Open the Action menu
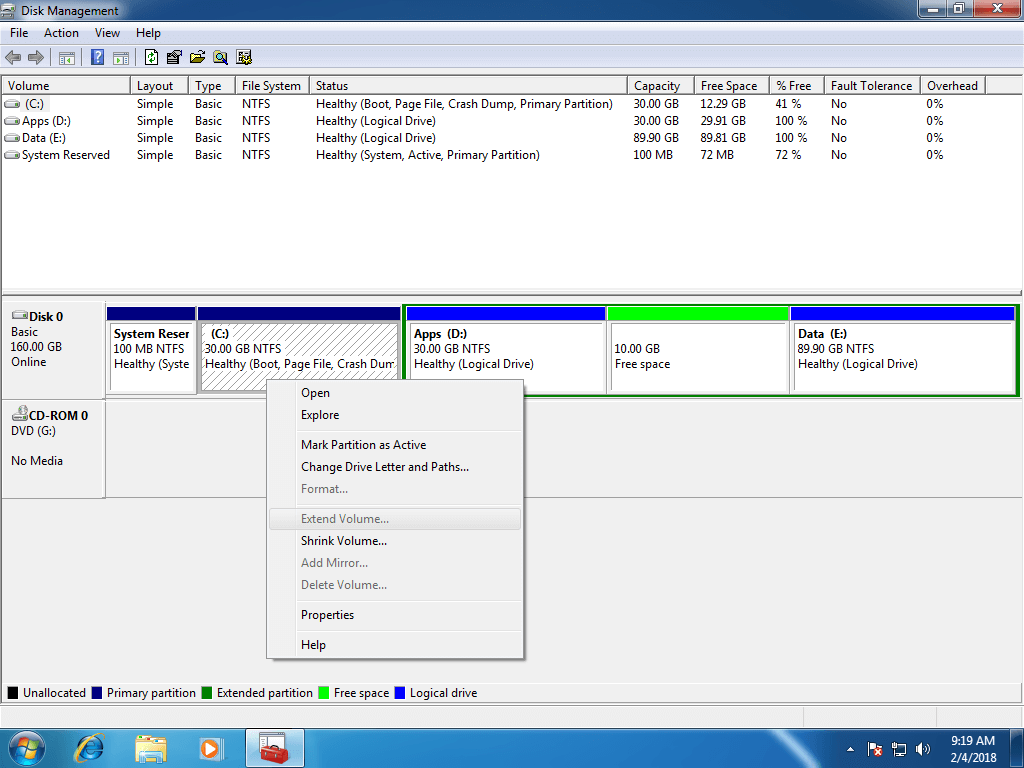 (x=61, y=33)
